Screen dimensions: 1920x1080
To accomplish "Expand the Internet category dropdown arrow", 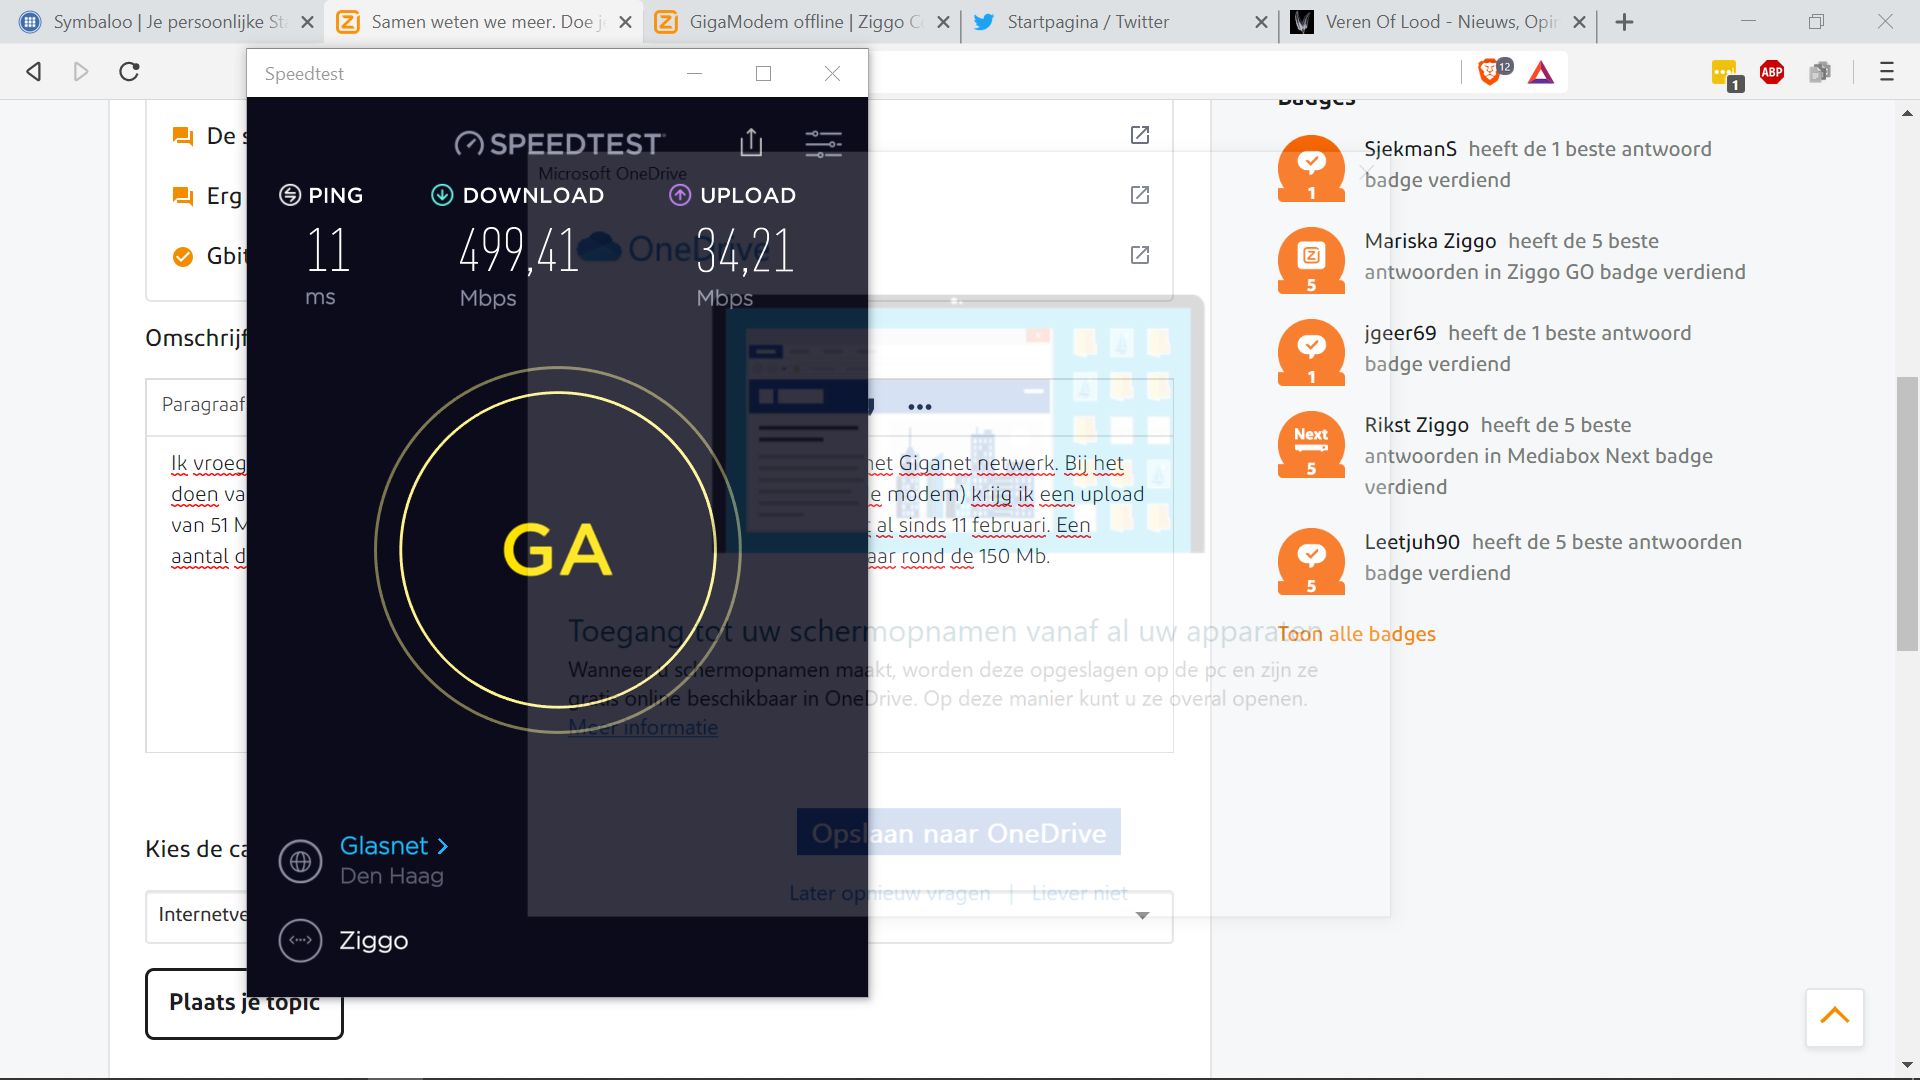I will [1142, 915].
